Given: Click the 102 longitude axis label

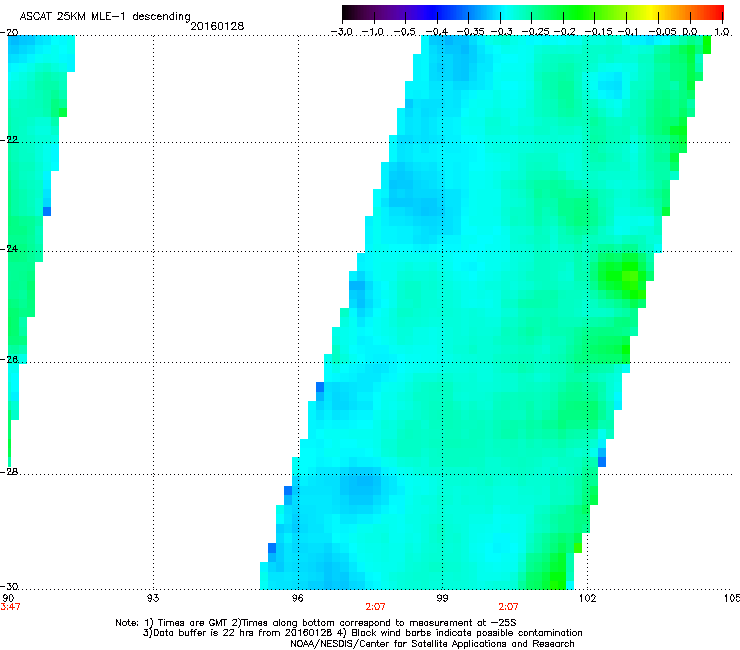Looking at the screenshot, I should [587, 598].
